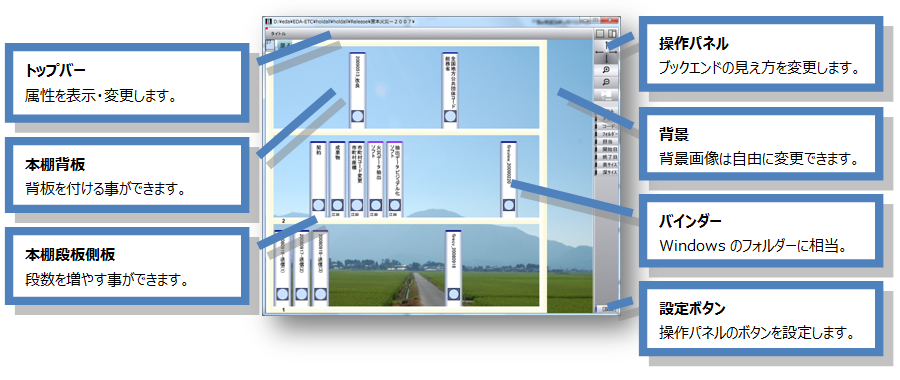Select the コード item in side panel
900x380 pixels.
coord(607,126)
